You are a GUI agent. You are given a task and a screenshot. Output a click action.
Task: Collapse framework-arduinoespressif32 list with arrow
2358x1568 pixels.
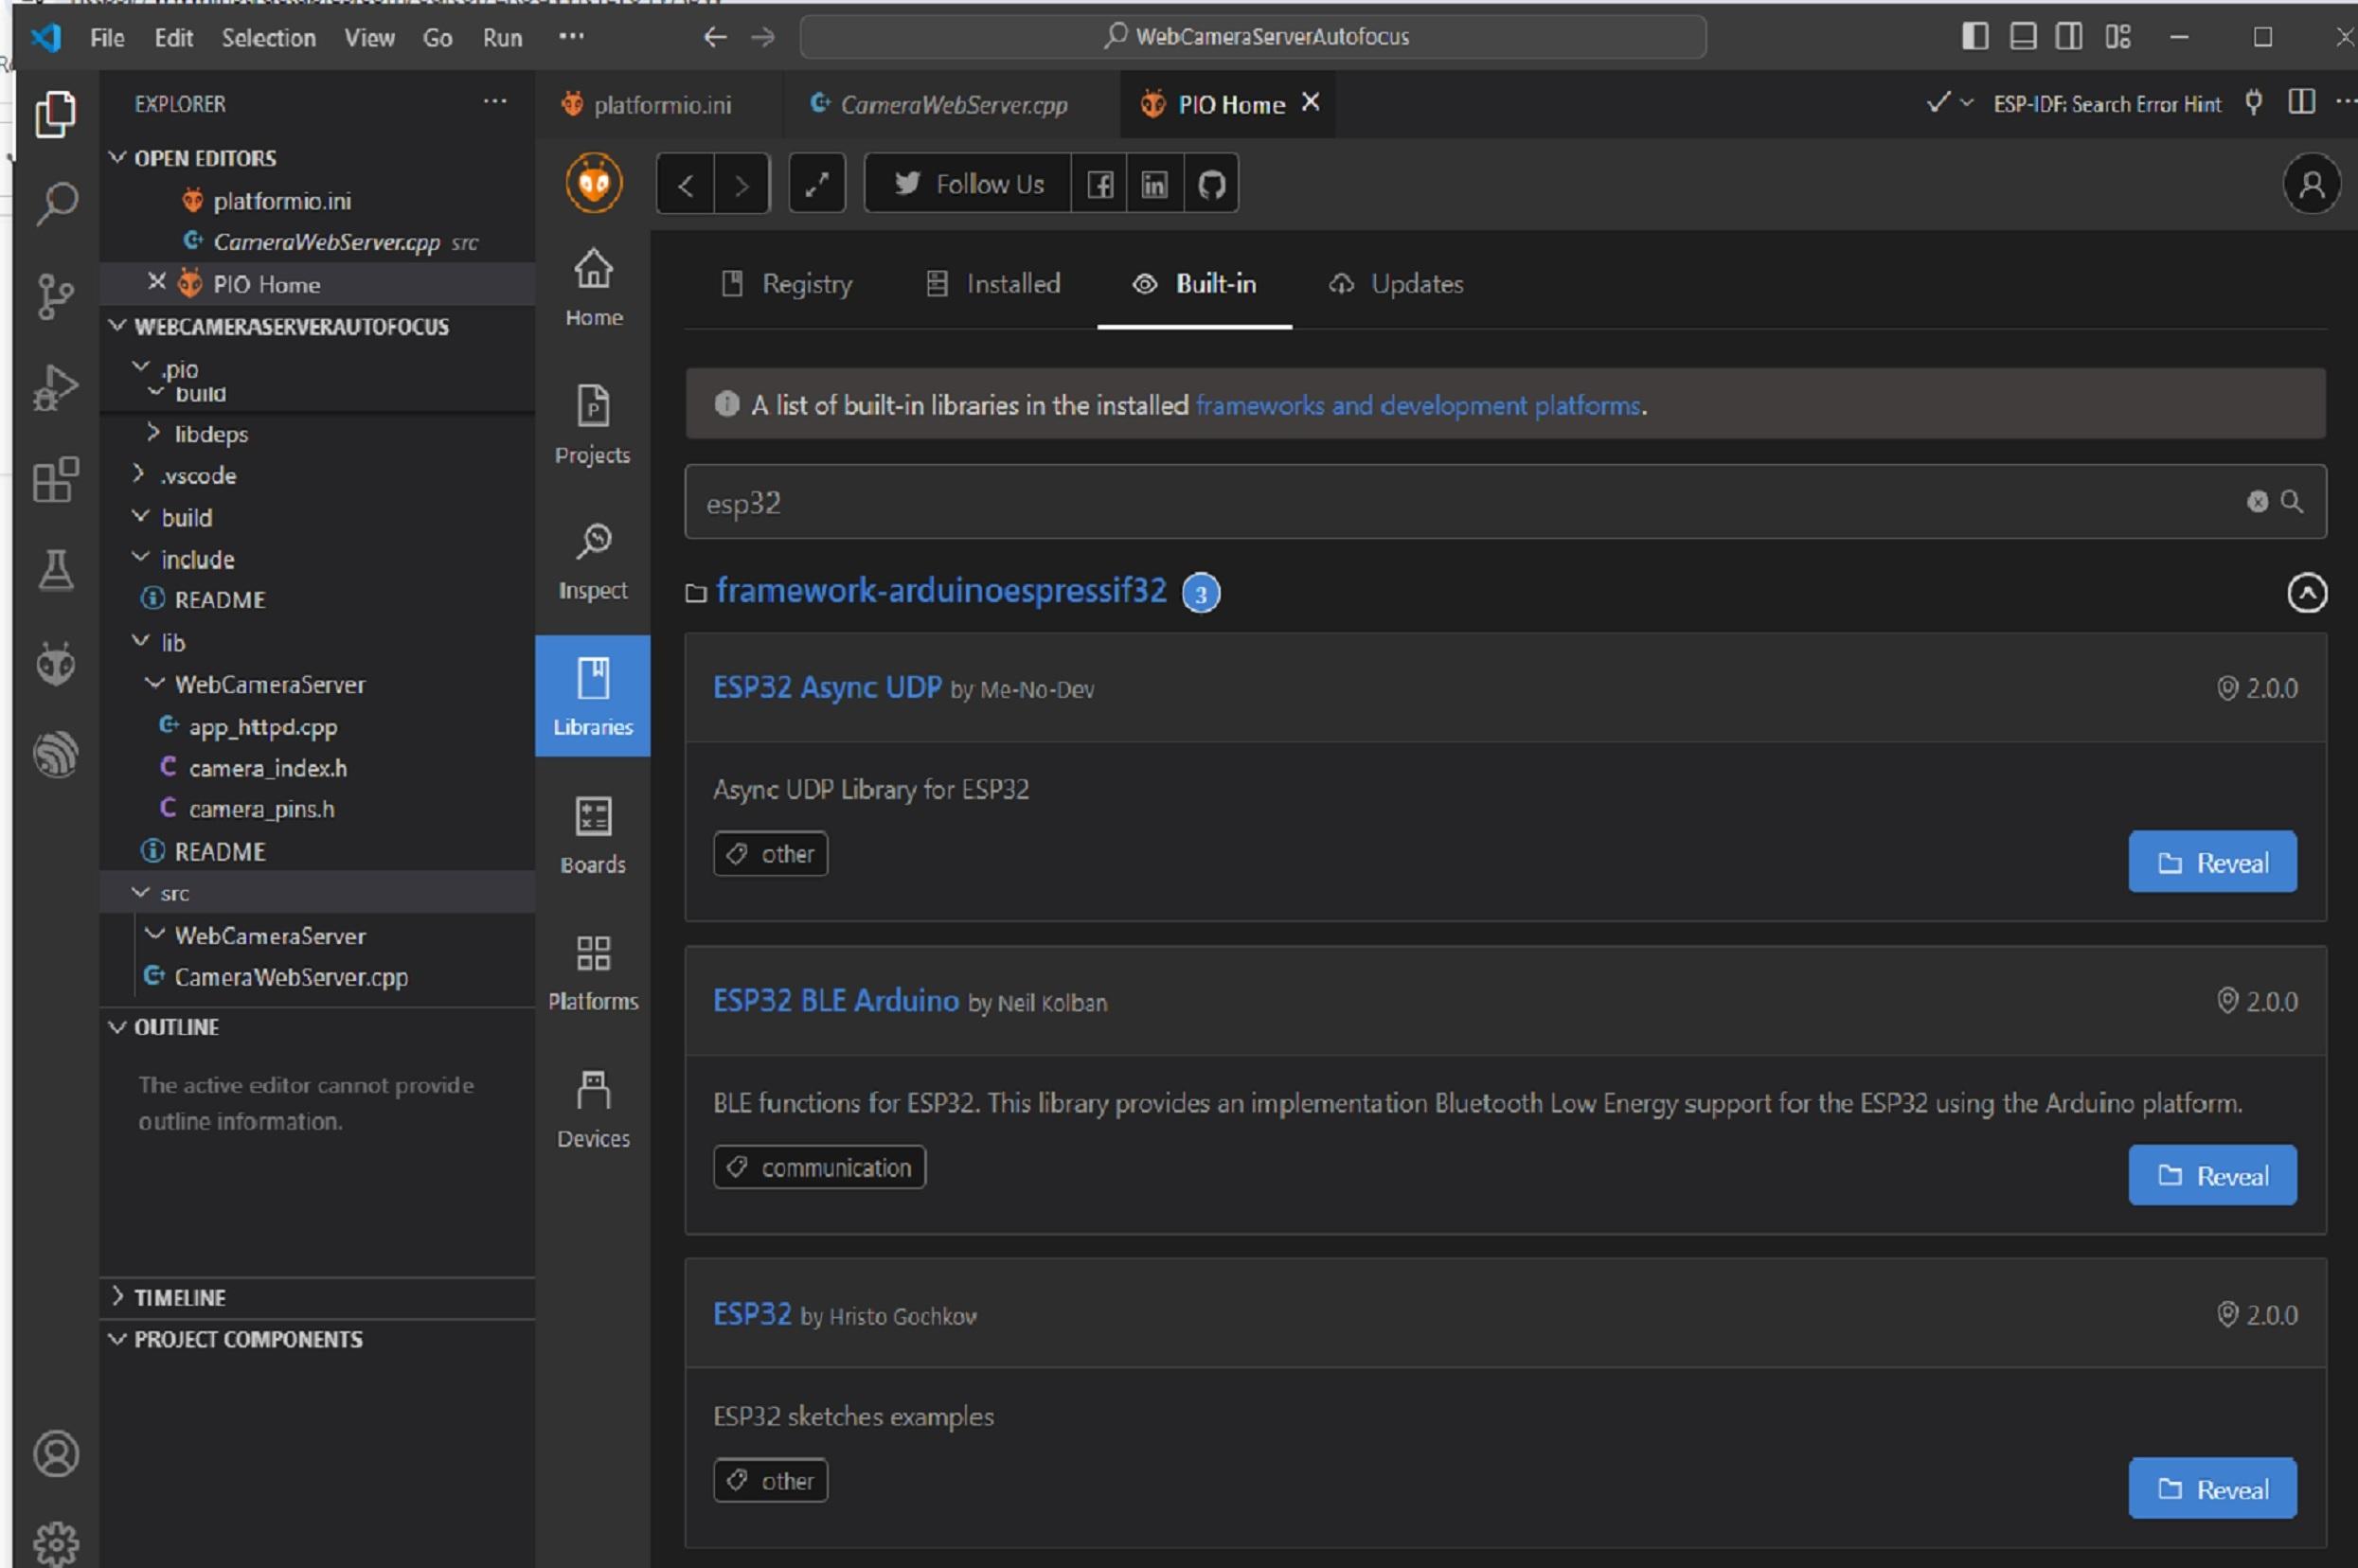(2307, 592)
